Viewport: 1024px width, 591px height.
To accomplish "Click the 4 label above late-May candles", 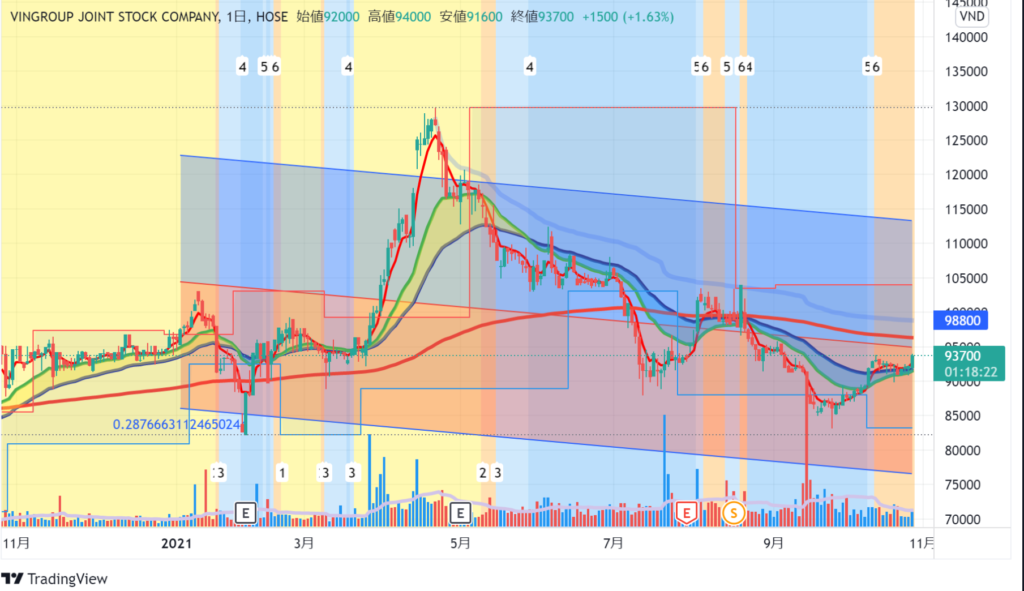I will 530,67.
